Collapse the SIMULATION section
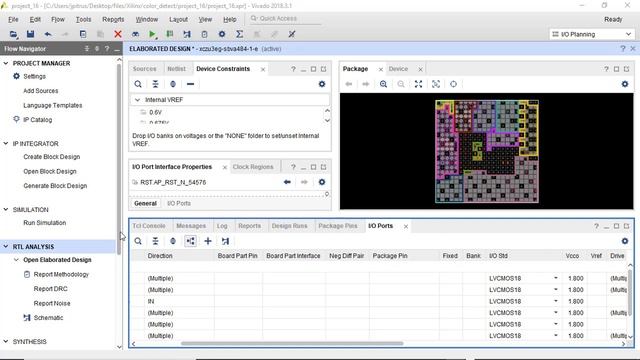Image resolution: width=640 pixels, height=360 pixels. click(6, 209)
